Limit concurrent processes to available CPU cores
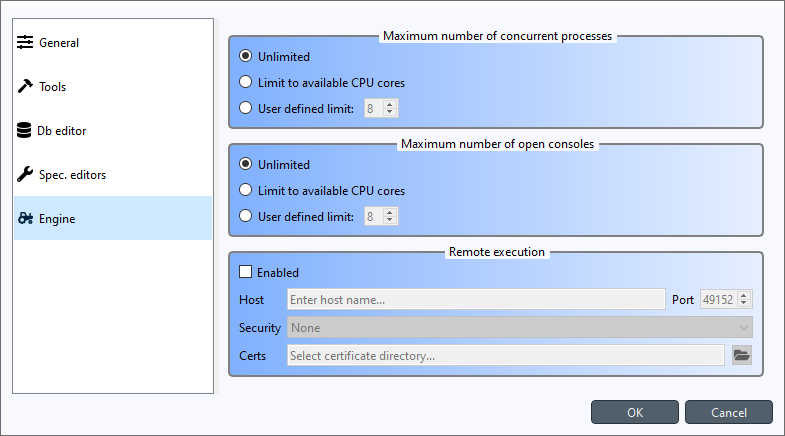This screenshot has height=436, width=785. coord(245,82)
